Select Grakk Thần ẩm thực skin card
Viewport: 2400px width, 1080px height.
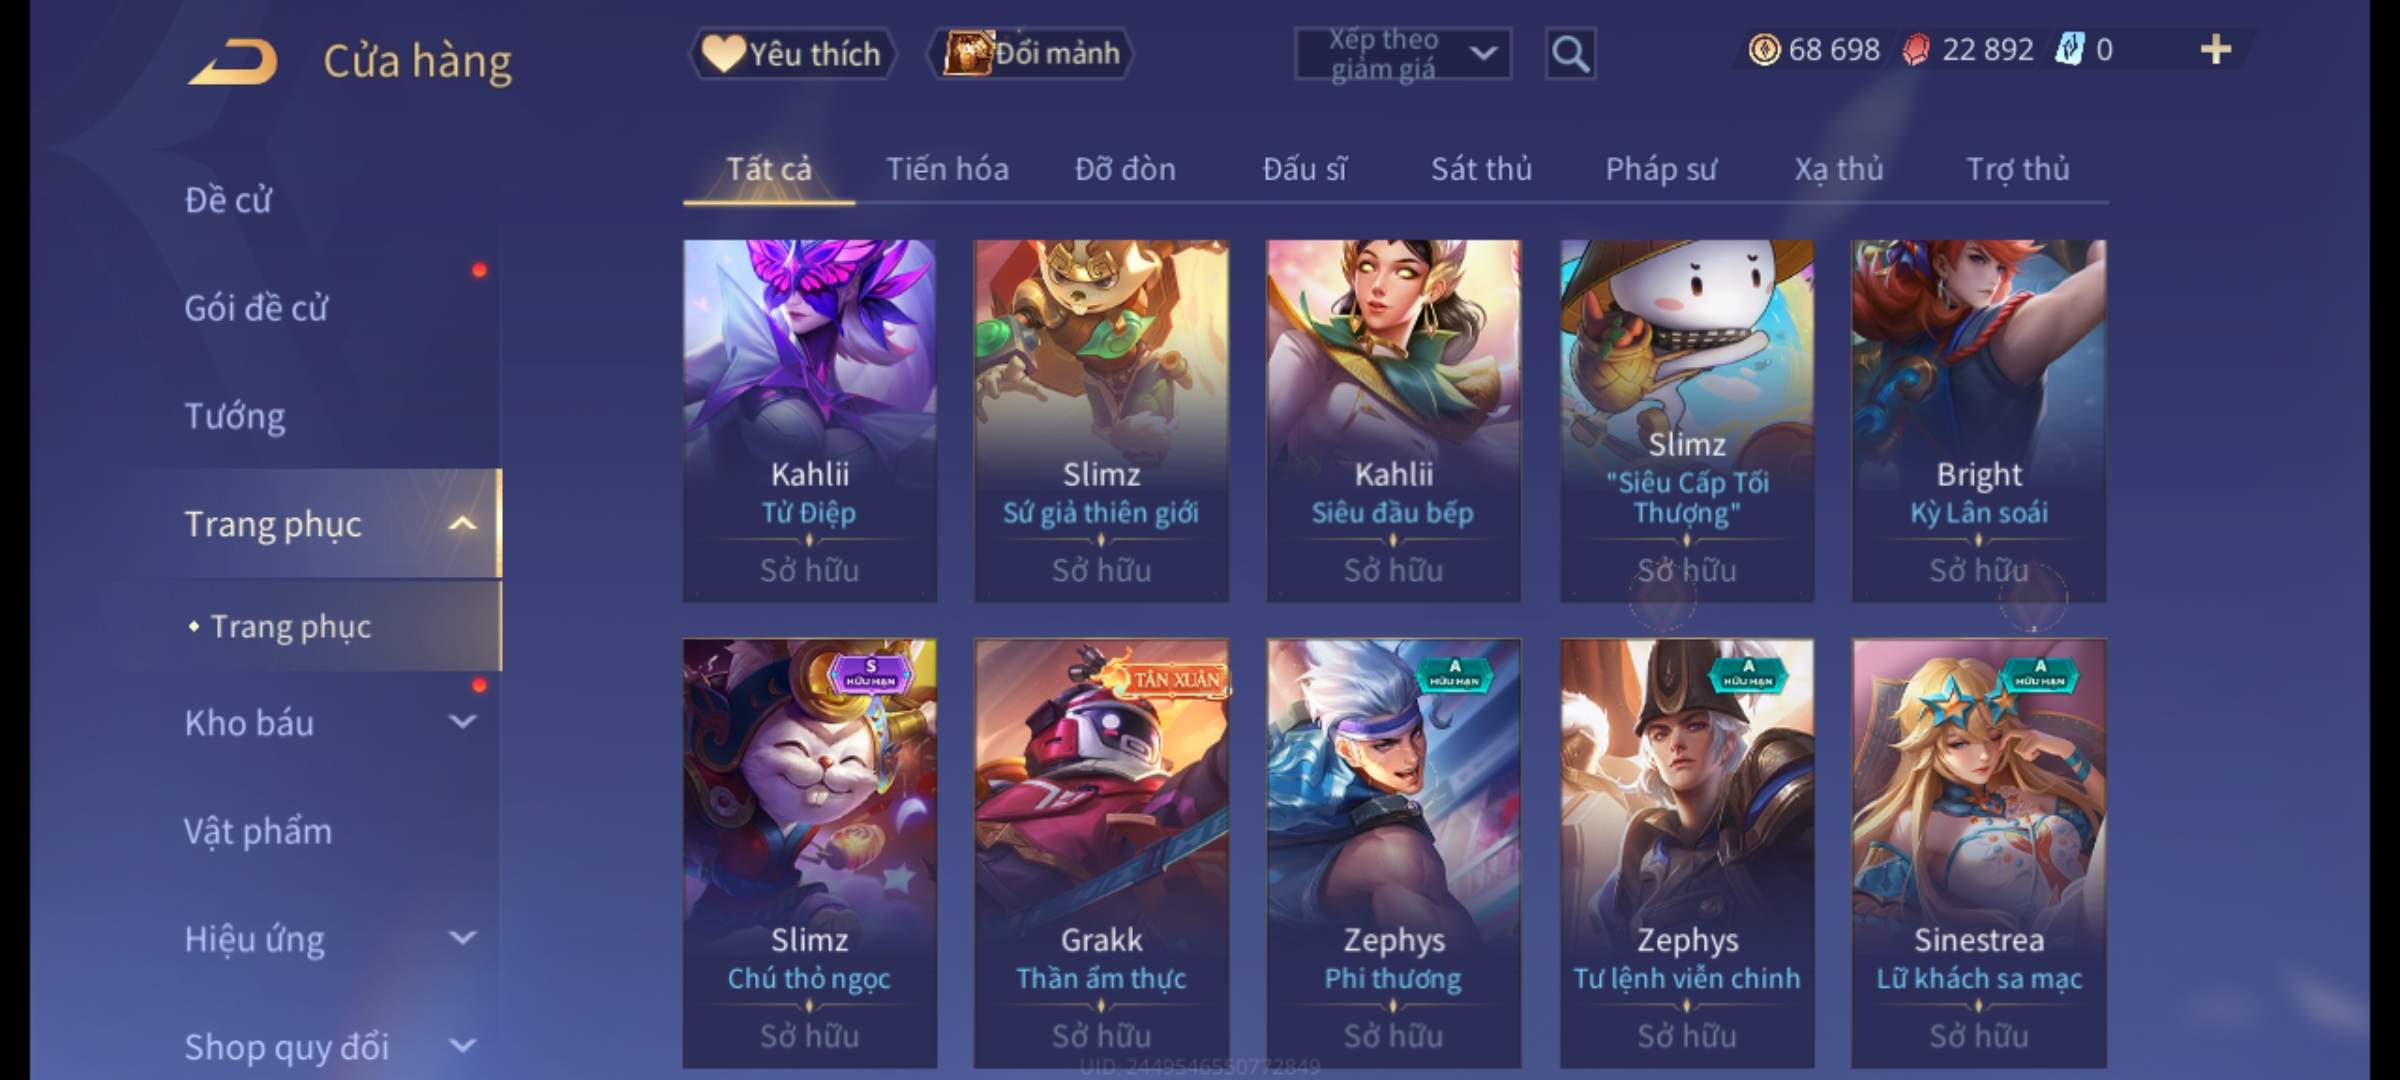[x=1102, y=853]
